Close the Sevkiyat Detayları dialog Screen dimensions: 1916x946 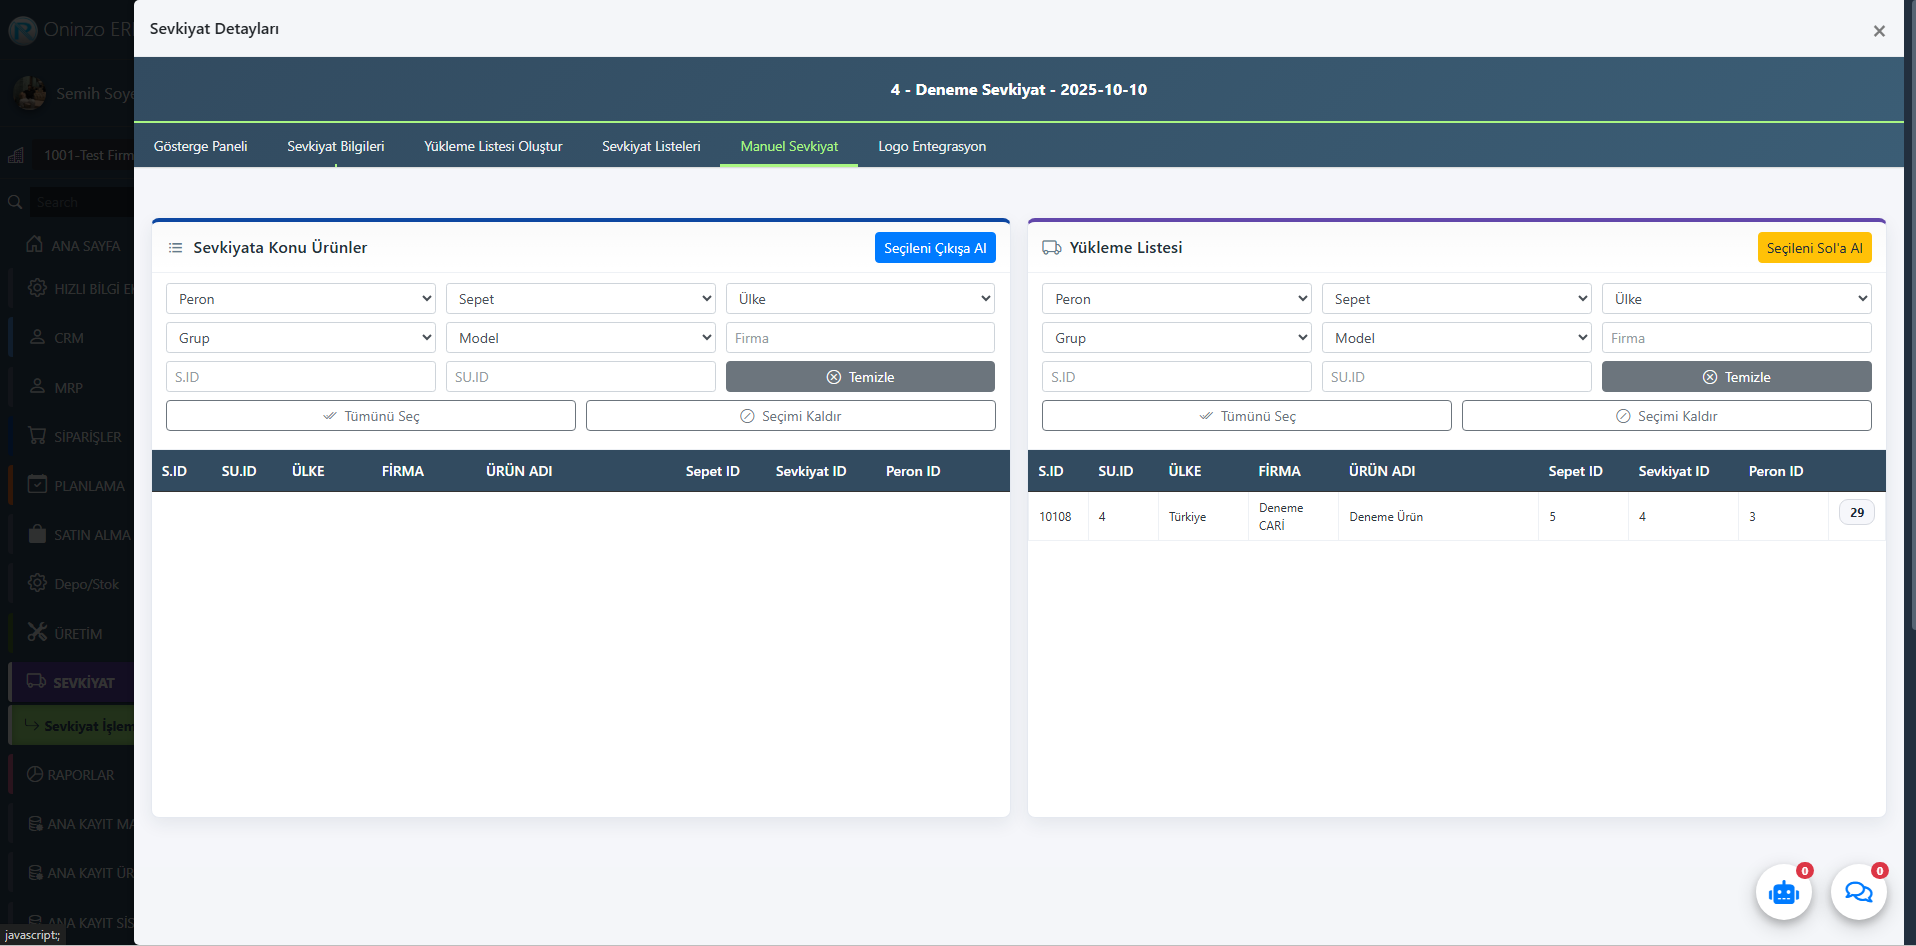[x=1879, y=31]
